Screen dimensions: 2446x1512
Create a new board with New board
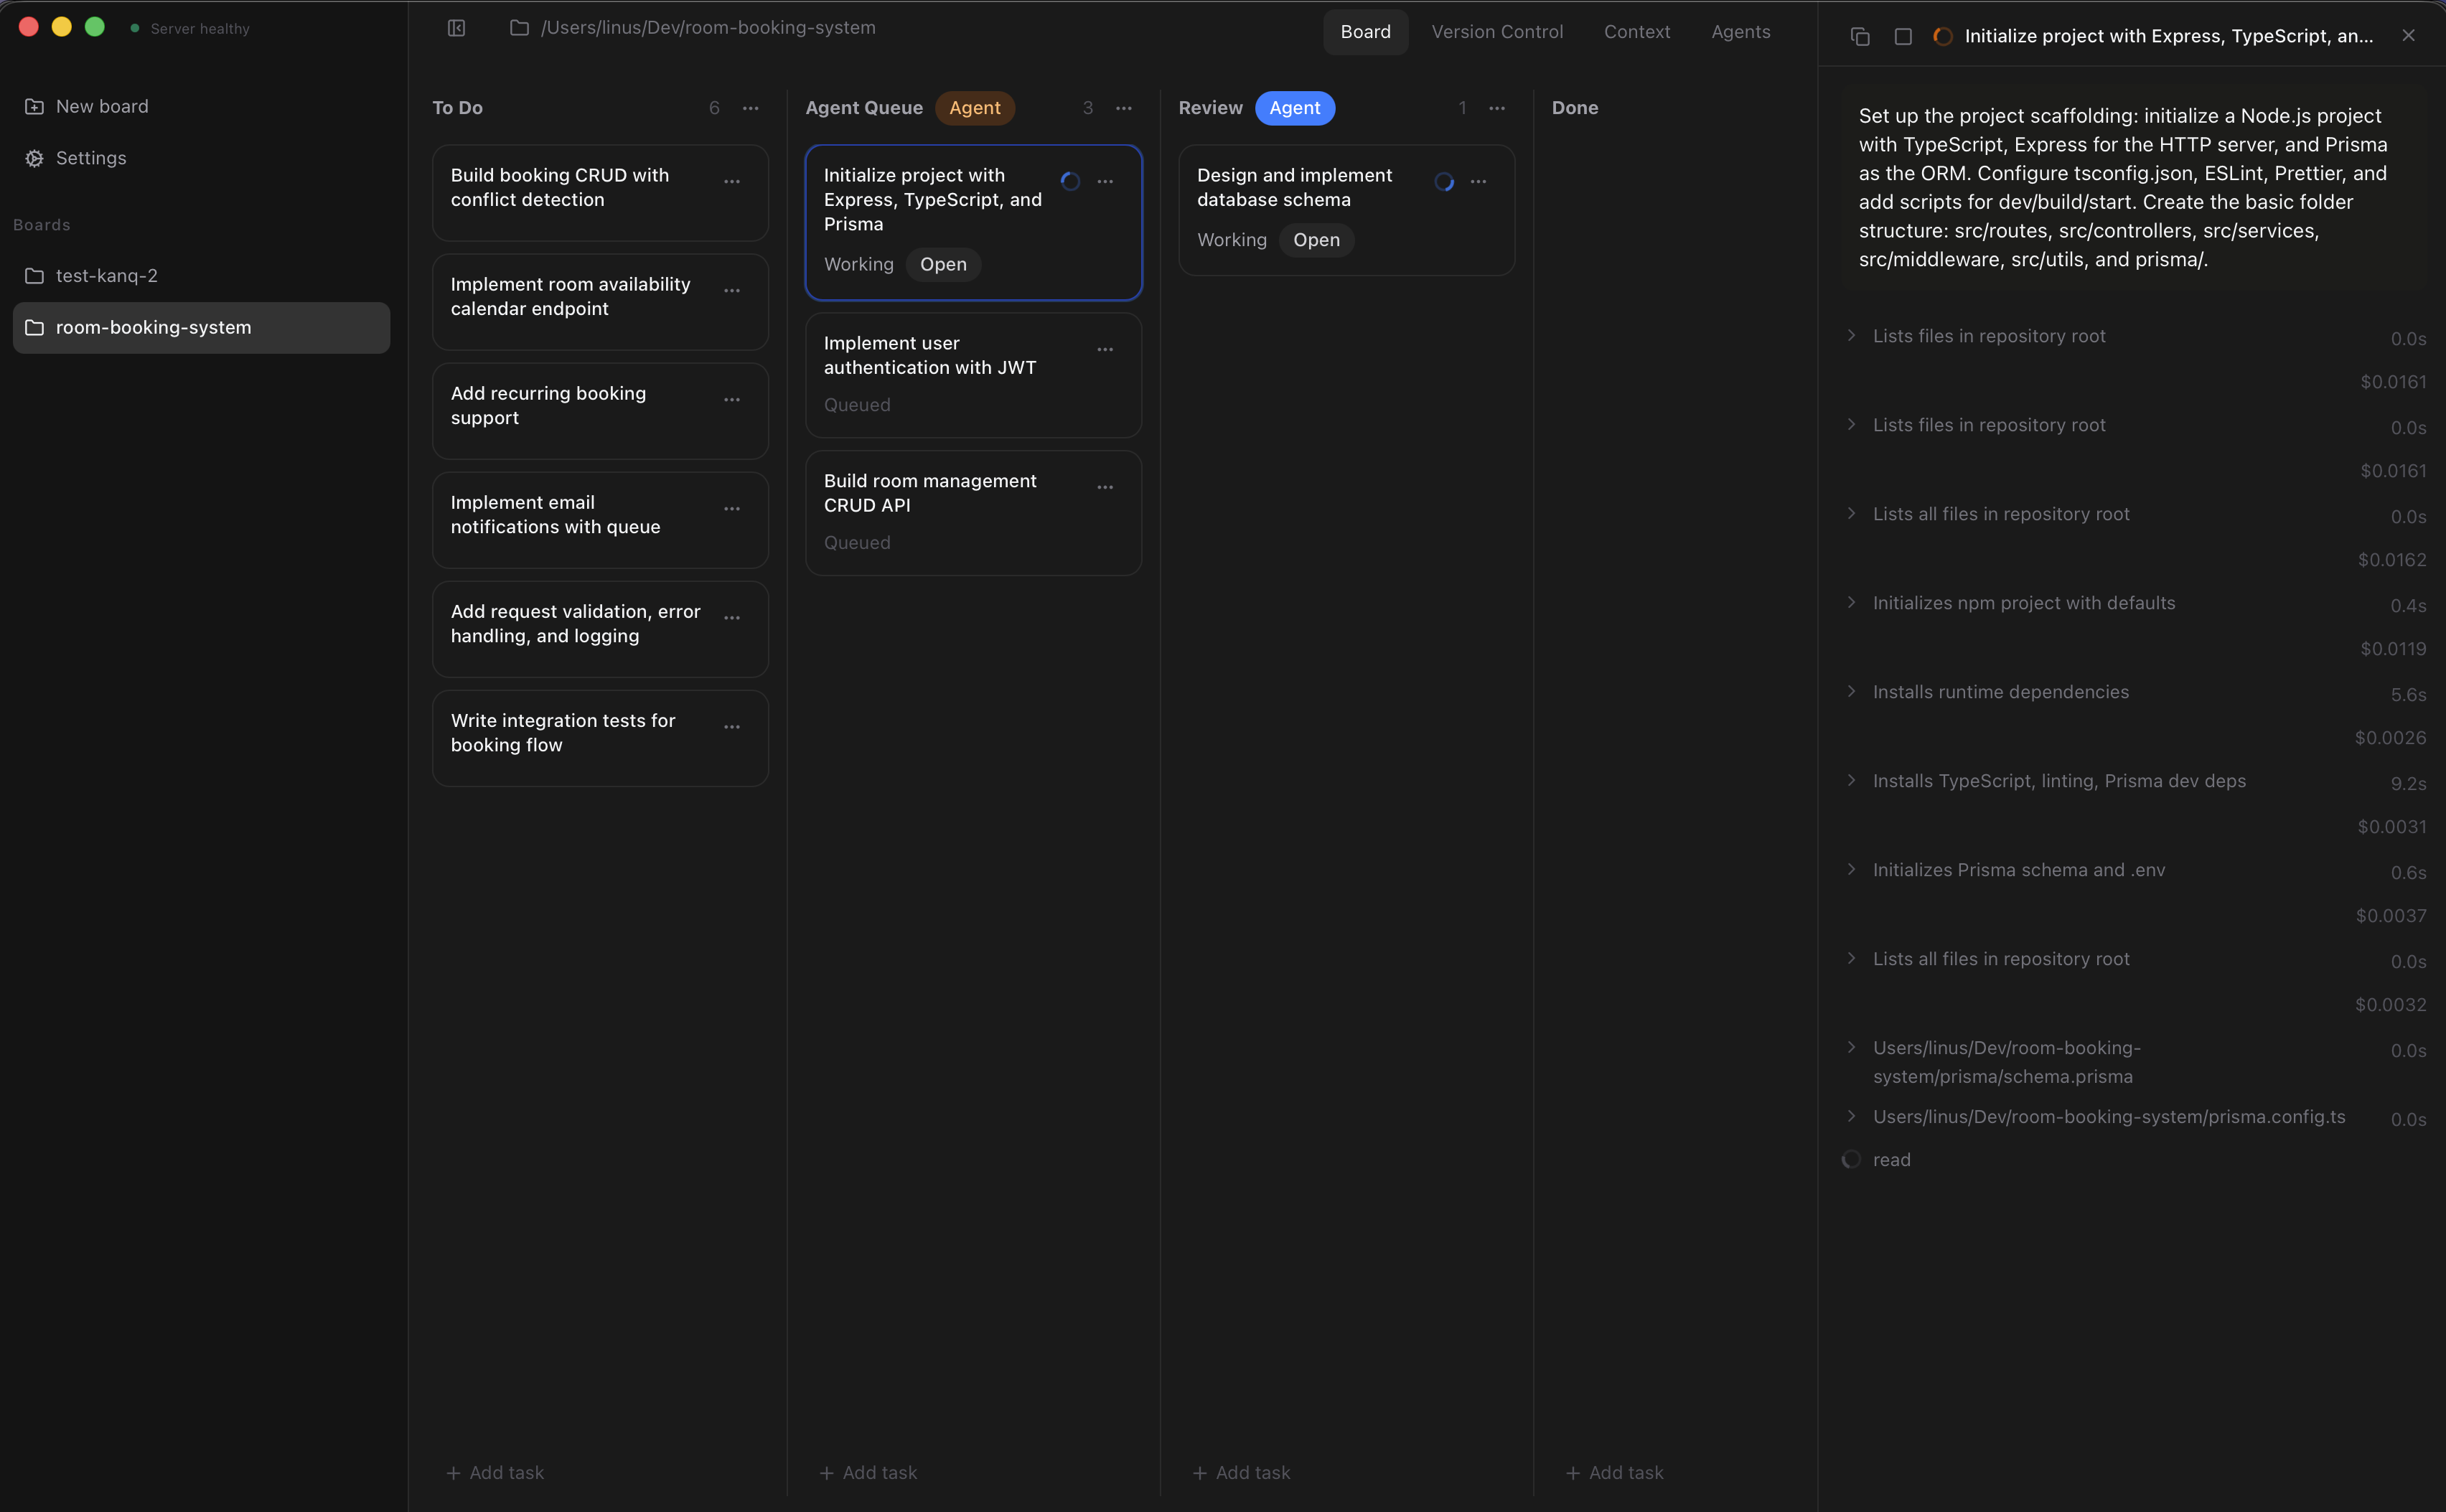click(101, 106)
